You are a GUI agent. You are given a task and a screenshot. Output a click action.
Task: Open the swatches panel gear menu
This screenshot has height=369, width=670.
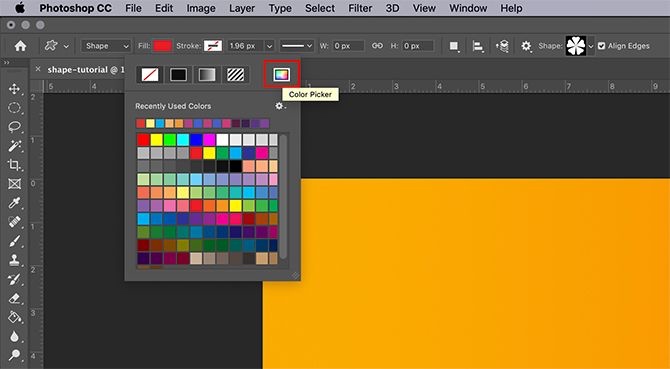pyautogui.click(x=280, y=106)
